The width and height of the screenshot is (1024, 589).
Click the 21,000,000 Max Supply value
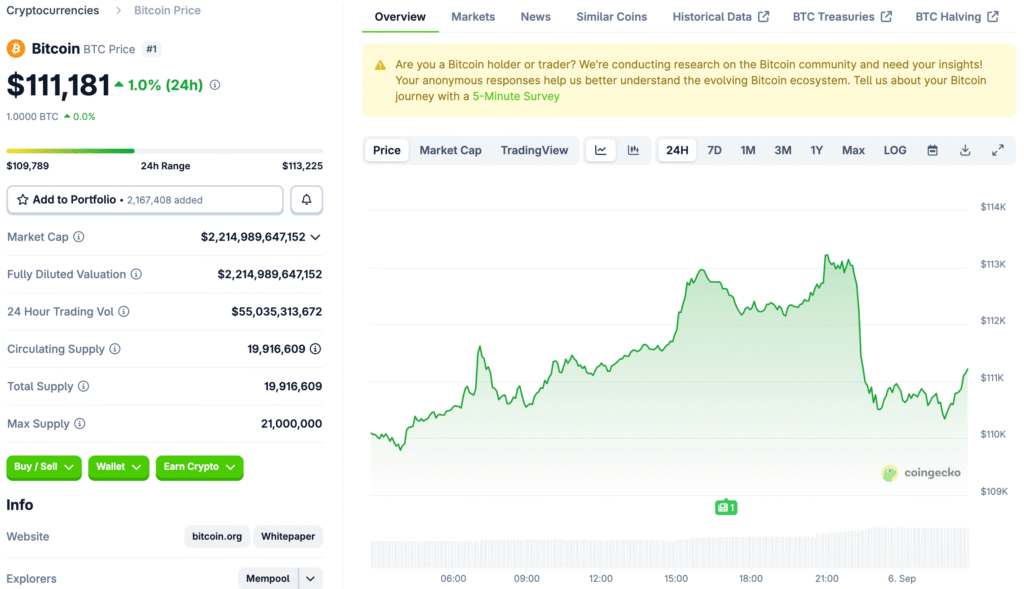pos(291,423)
